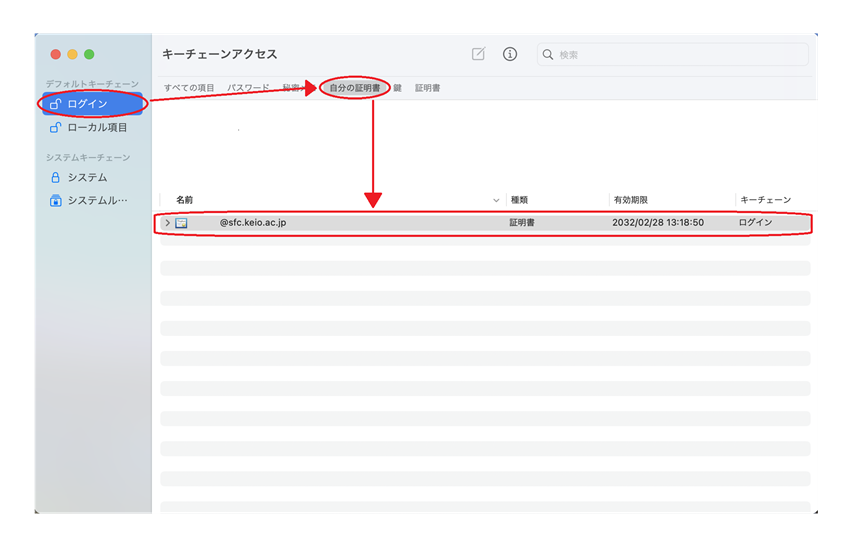Click the padlock icon beside ローカル項目
850x549 pixels.
tap(56, 128)
